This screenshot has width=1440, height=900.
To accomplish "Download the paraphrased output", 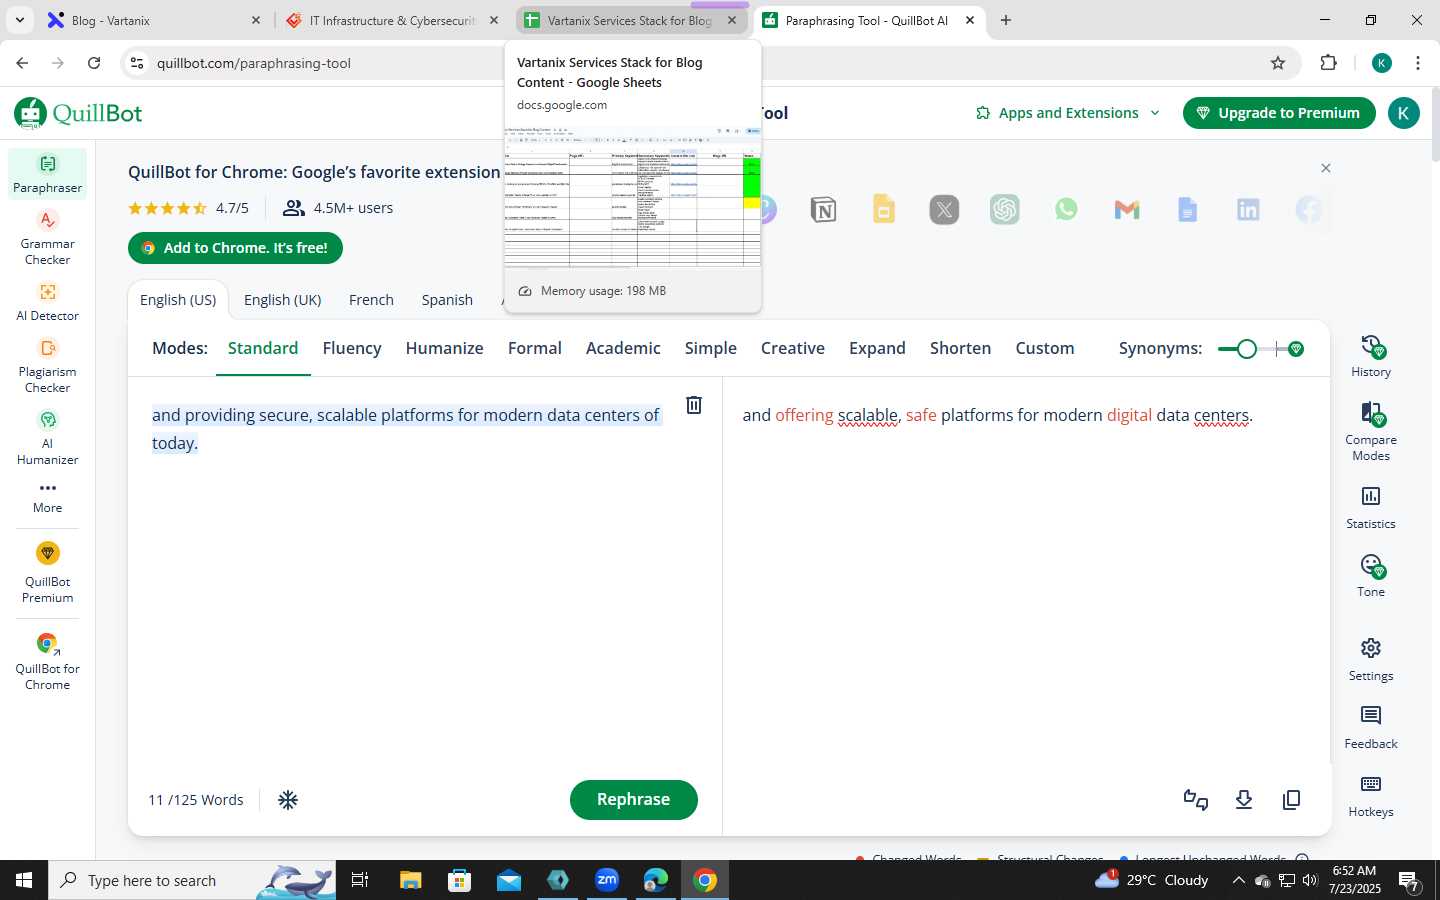I will coord(1244,800).
